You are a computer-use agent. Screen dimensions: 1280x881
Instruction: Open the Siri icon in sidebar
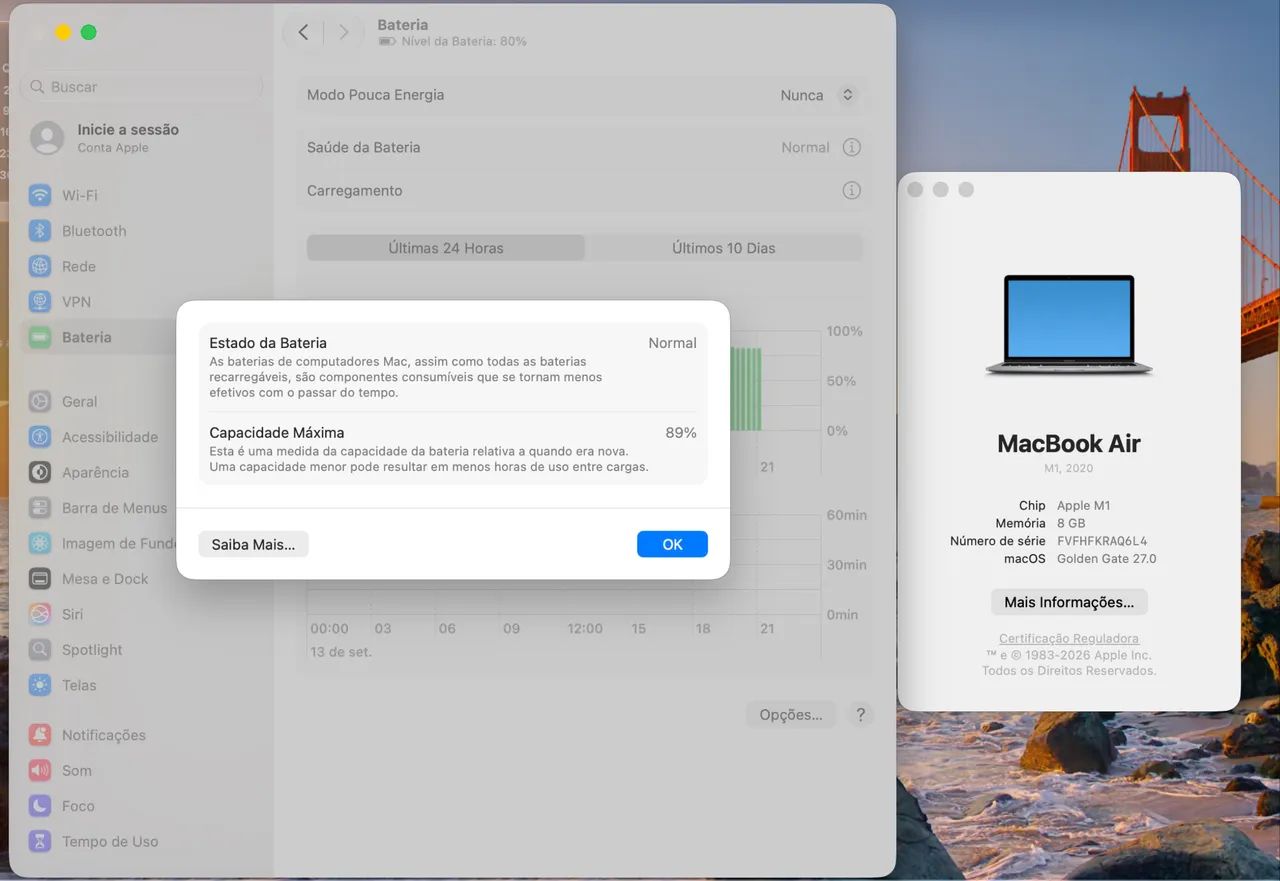click(40, 614)
